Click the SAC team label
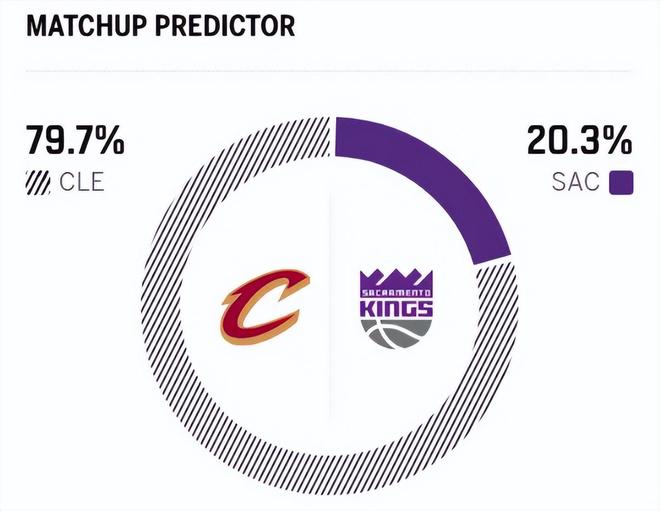 [578, 183]
